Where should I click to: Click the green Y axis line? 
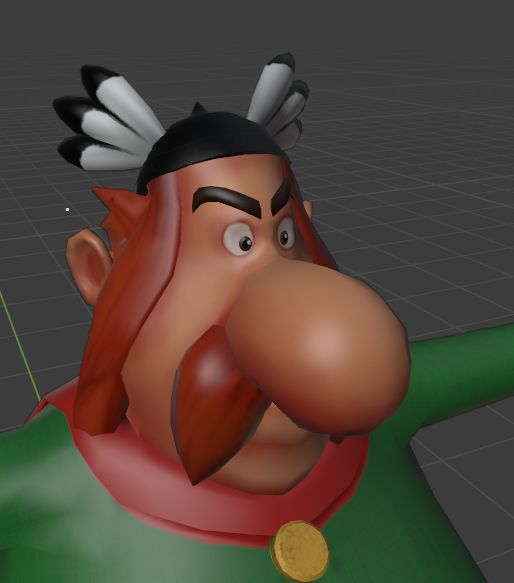click(x=20, y=347)
